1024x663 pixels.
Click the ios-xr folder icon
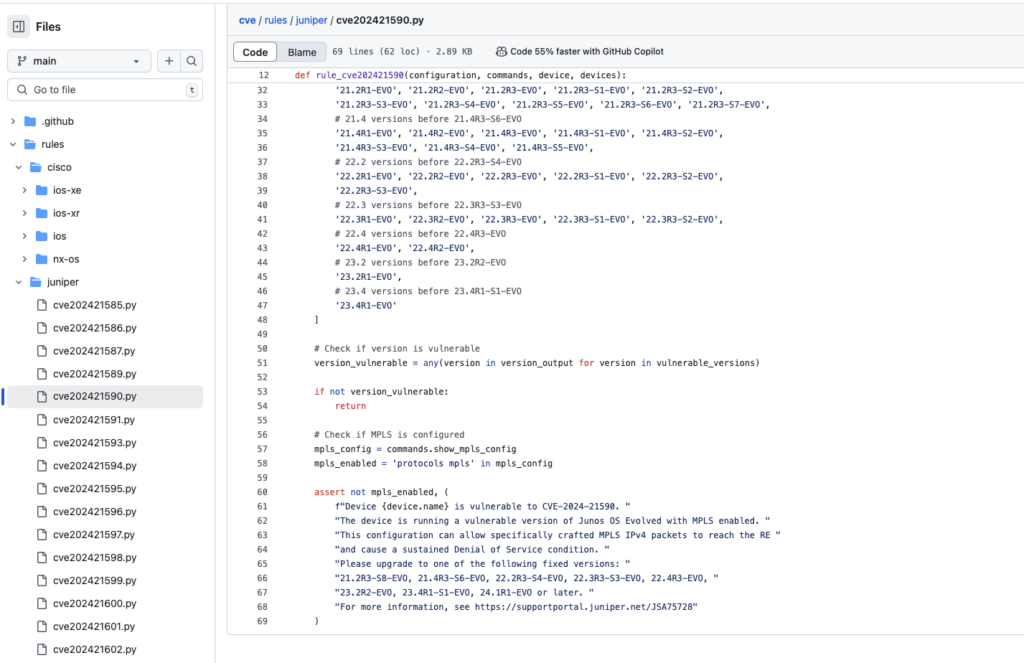coord(41,213)
